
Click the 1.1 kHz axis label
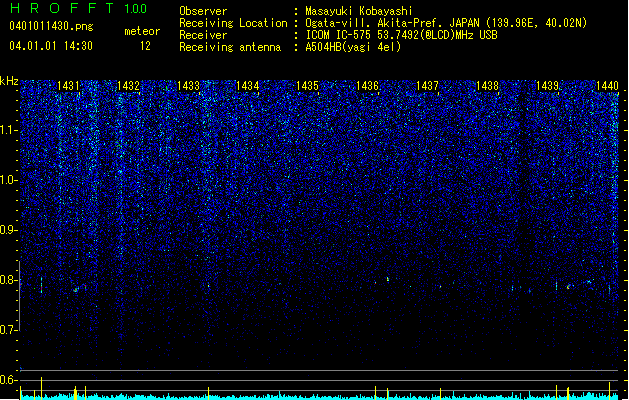(x=8, y=130)
